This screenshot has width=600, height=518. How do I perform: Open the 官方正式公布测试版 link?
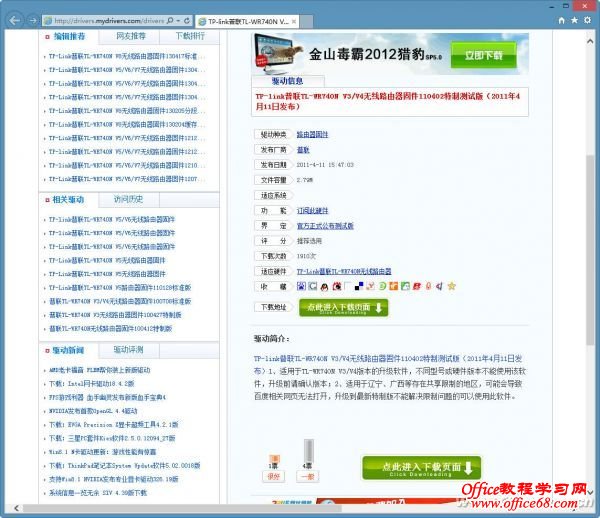(x=325, y=226)
